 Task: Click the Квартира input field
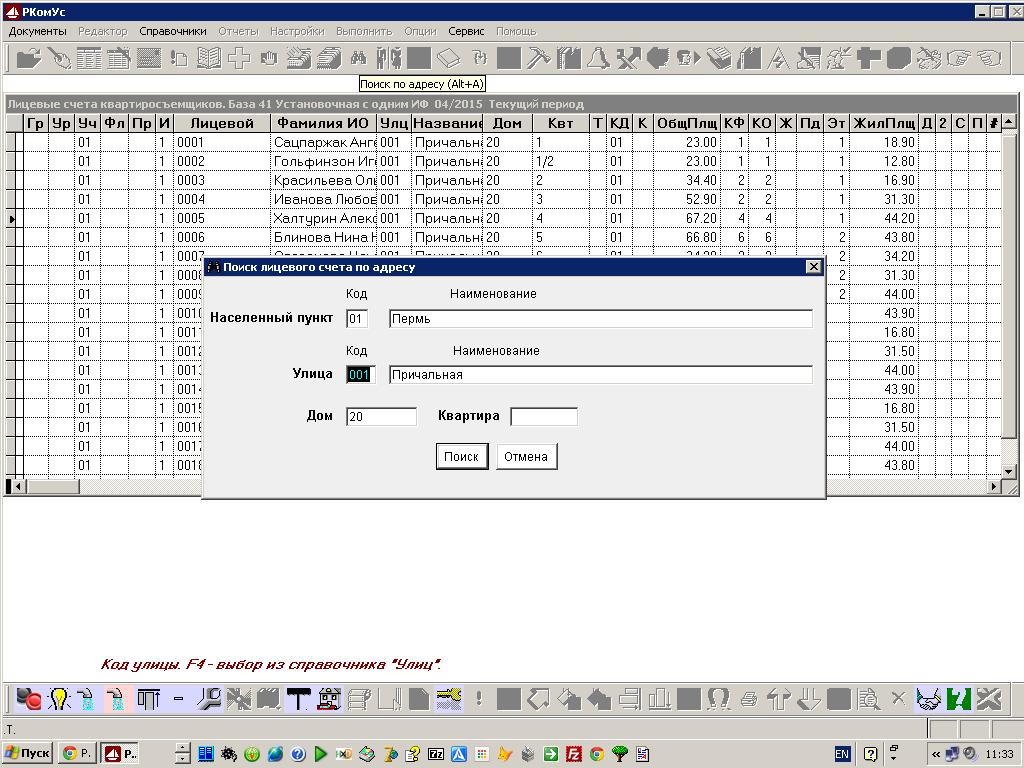coord(544,416)
